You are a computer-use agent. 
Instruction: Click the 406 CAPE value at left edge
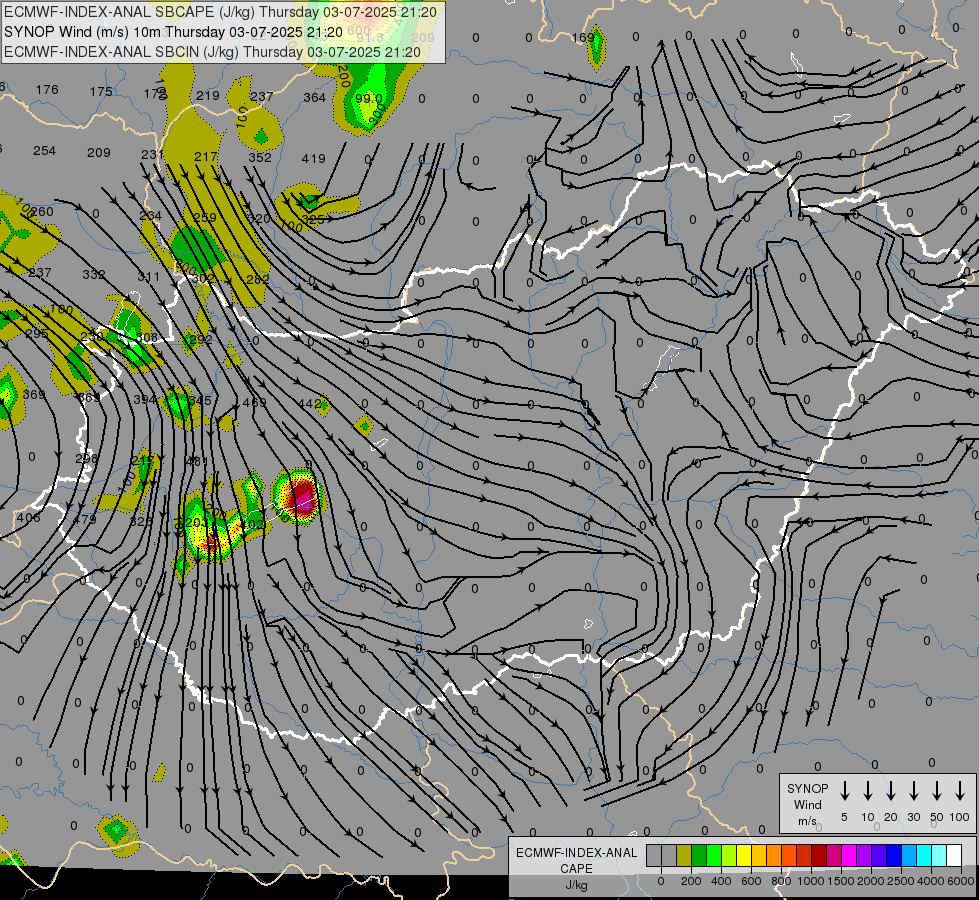coord(28,517)
